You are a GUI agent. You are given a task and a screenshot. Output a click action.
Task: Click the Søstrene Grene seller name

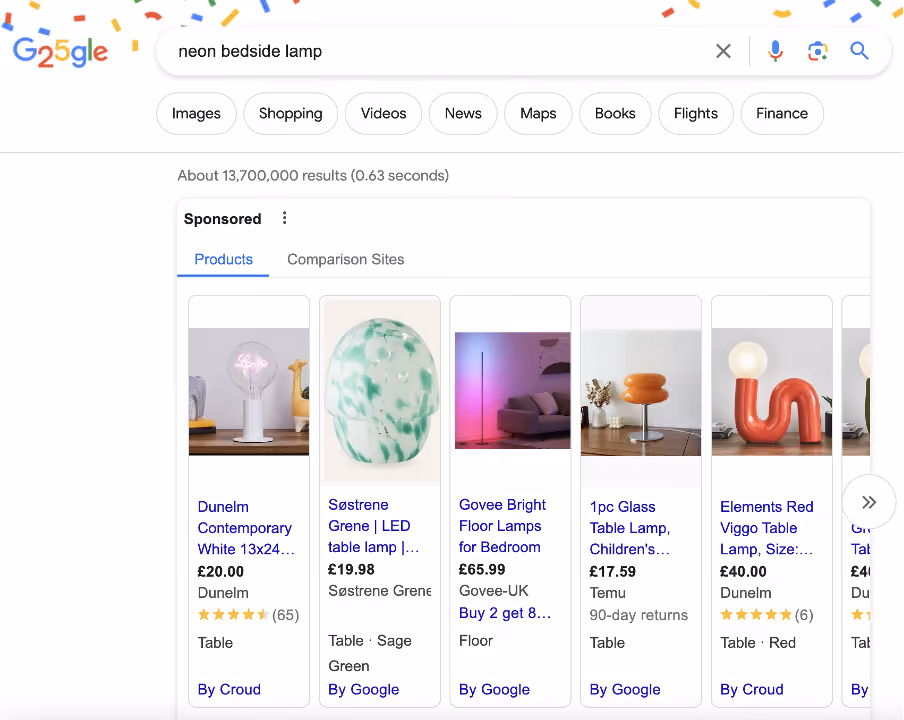tap(380, 591)
